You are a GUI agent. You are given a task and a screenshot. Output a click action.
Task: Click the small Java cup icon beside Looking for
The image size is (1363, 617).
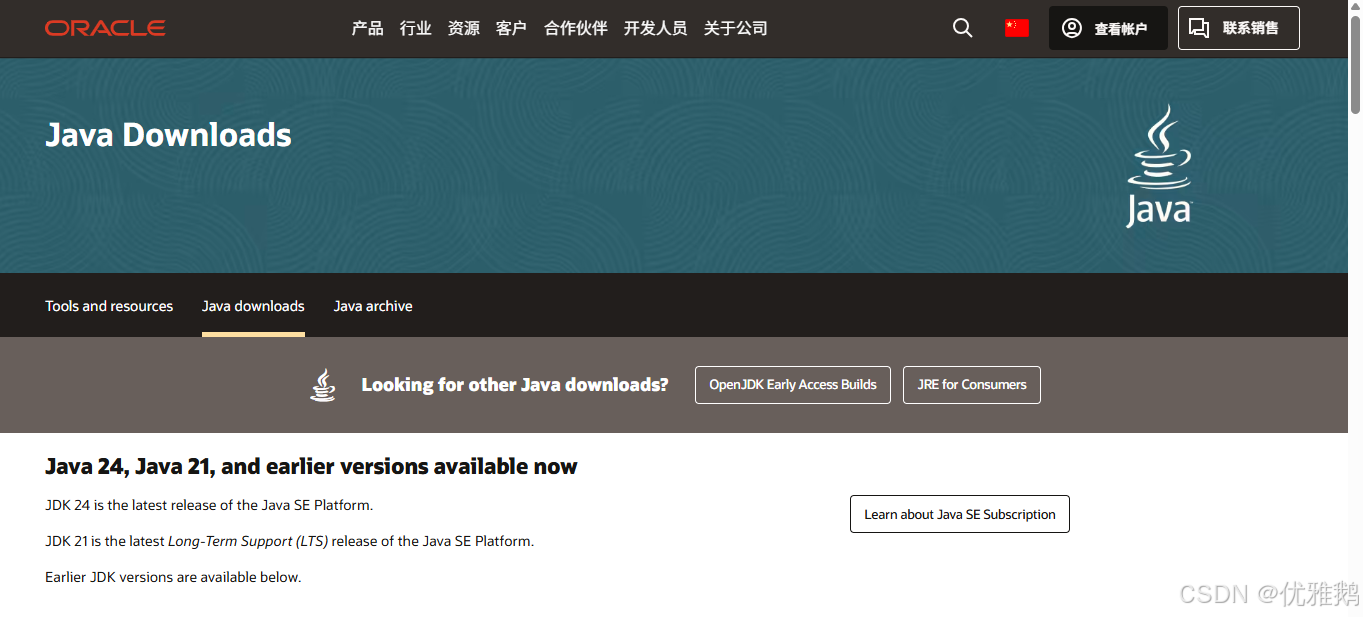(323, 385)
